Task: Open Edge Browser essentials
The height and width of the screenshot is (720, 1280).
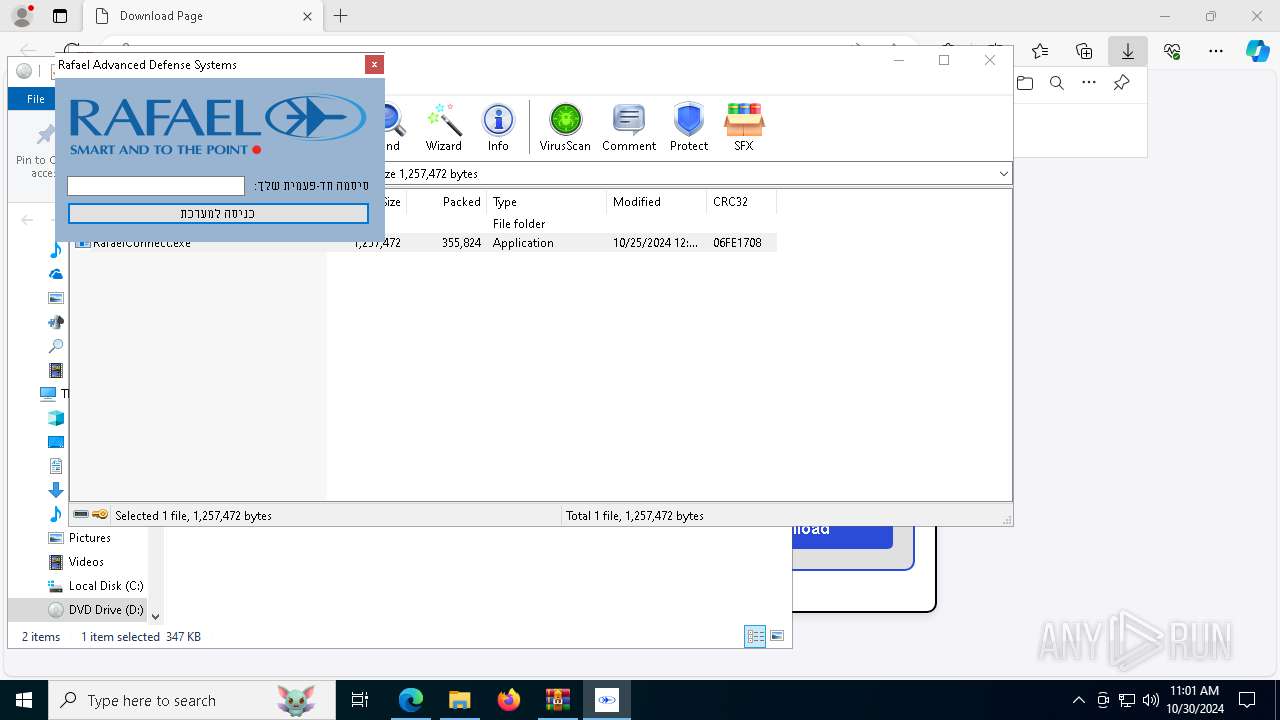Action: pyautogui.click(x=1172, y=51)
